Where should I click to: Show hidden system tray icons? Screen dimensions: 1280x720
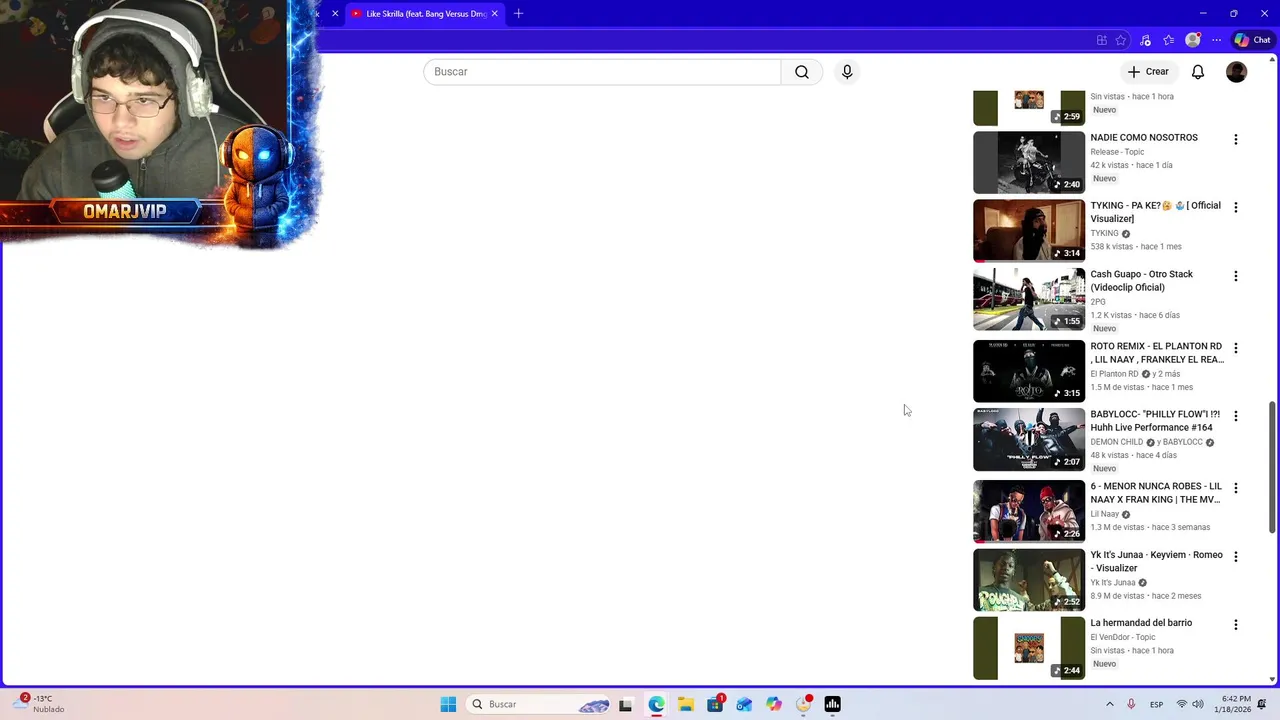pos(1109,704)
